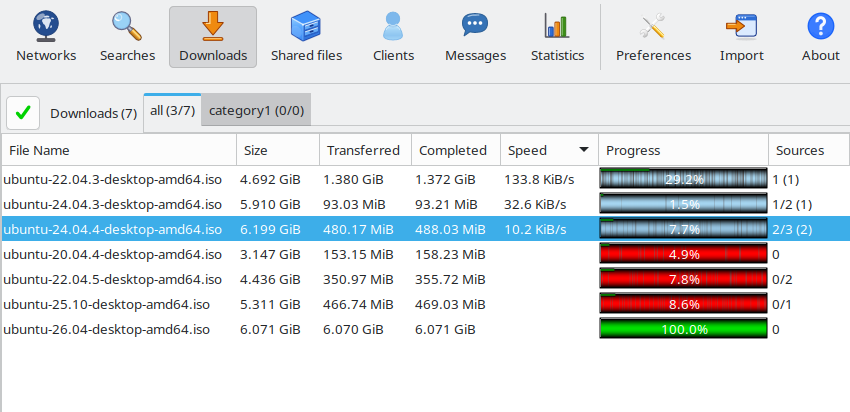The height and width of the screenshot is (412, 850).
Task: Open the Searches magnifier icon
Action: pyautogui.click(x=127, y=26)
